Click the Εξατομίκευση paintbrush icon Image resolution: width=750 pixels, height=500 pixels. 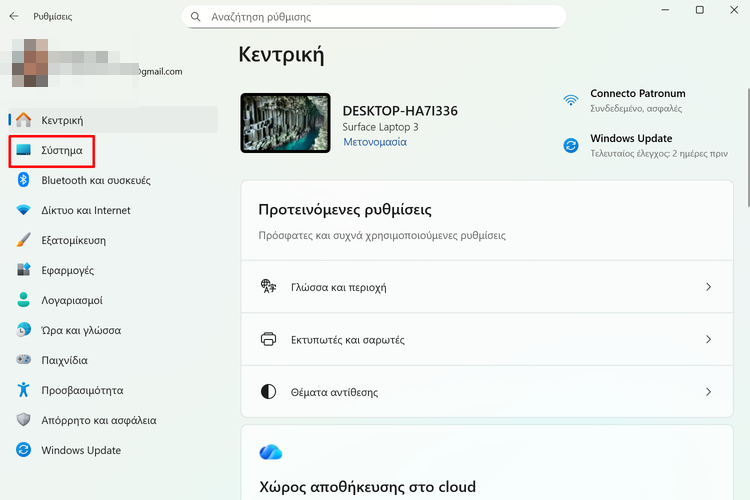24,241
